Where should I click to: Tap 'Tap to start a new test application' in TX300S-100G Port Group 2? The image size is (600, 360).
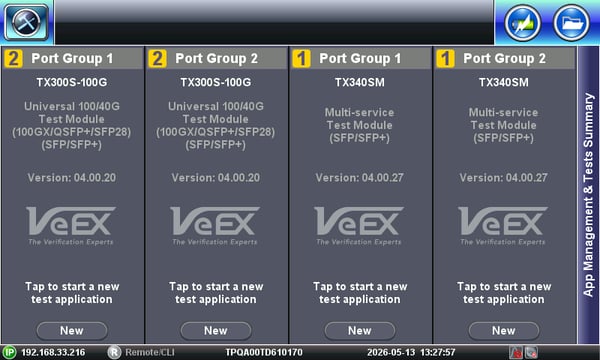coord(216,293)
